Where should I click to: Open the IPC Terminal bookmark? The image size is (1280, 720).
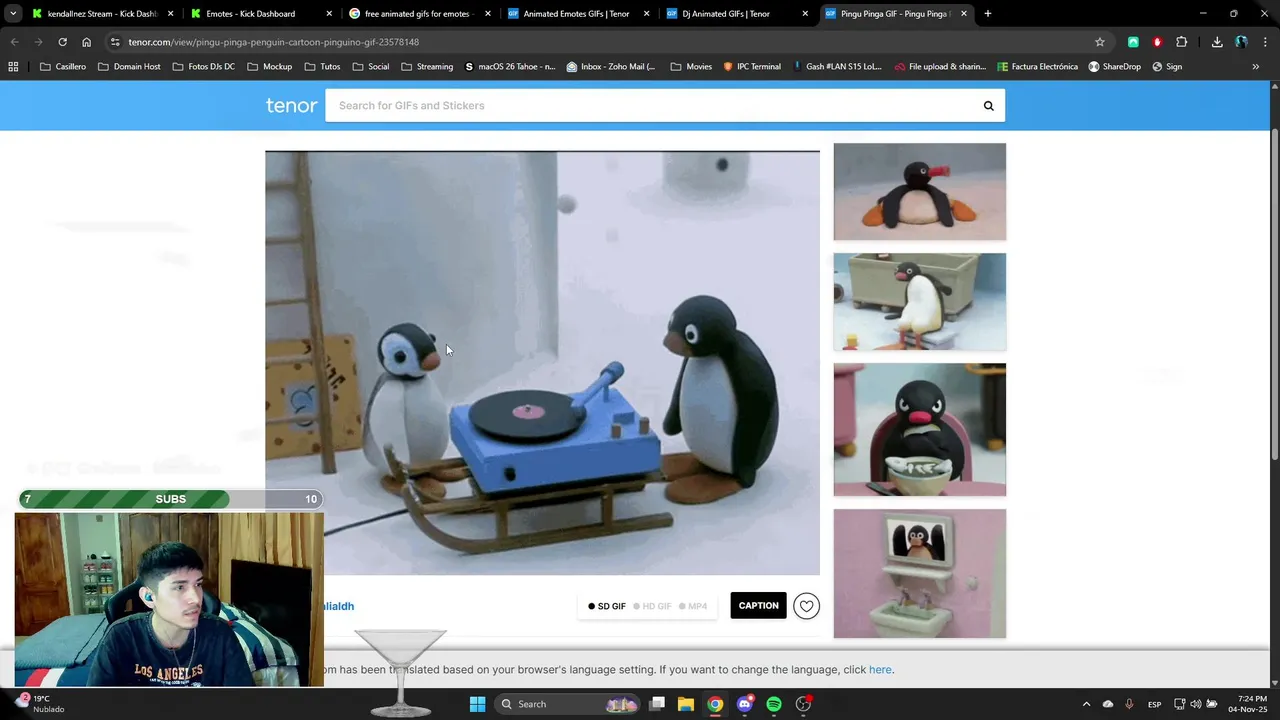tap(751, 66)
